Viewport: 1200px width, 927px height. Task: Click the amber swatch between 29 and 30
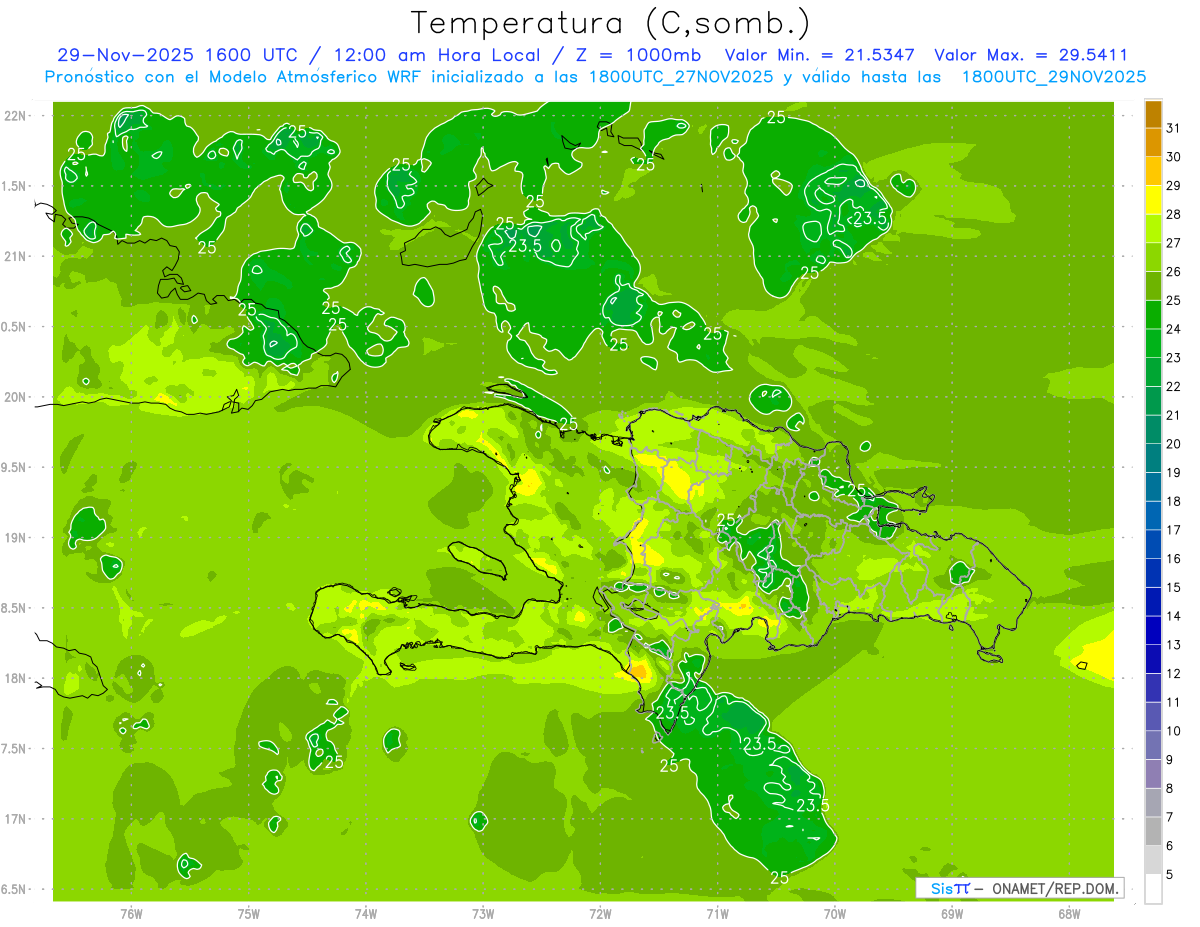[x=1153, y=171]
